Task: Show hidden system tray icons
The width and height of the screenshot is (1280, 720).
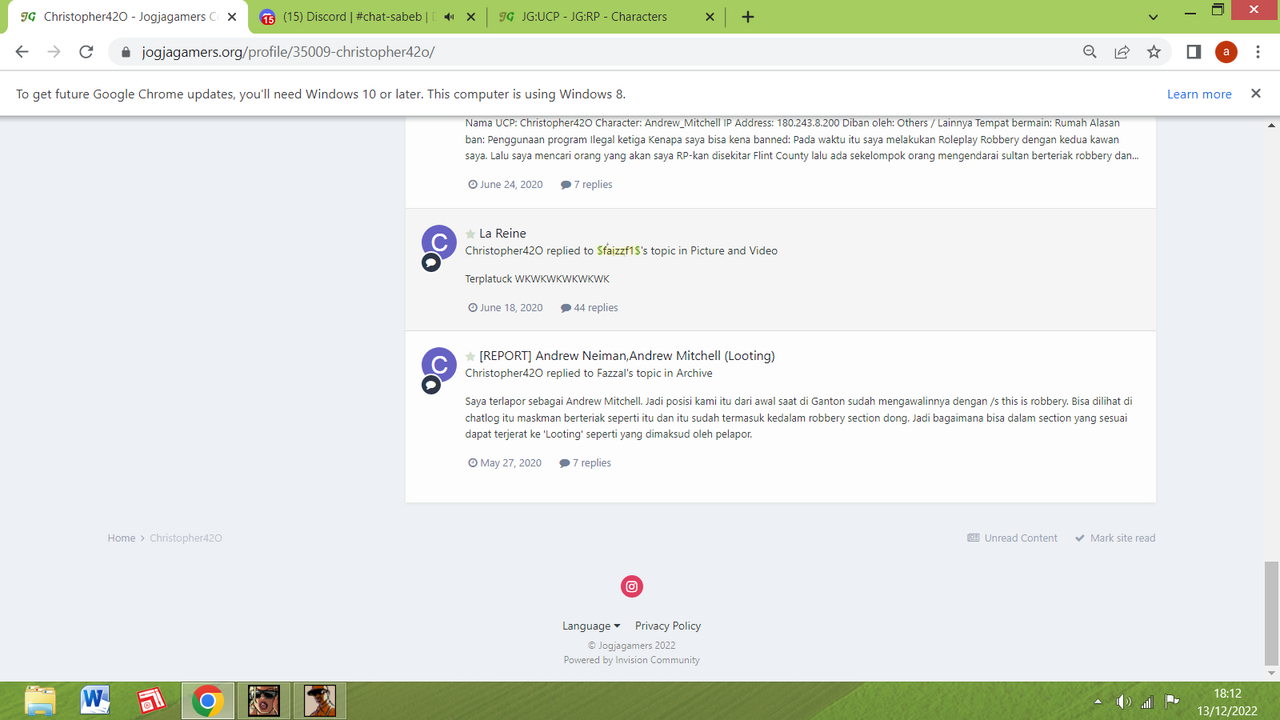Action: pyautogui.click(x=1098, y=701)
